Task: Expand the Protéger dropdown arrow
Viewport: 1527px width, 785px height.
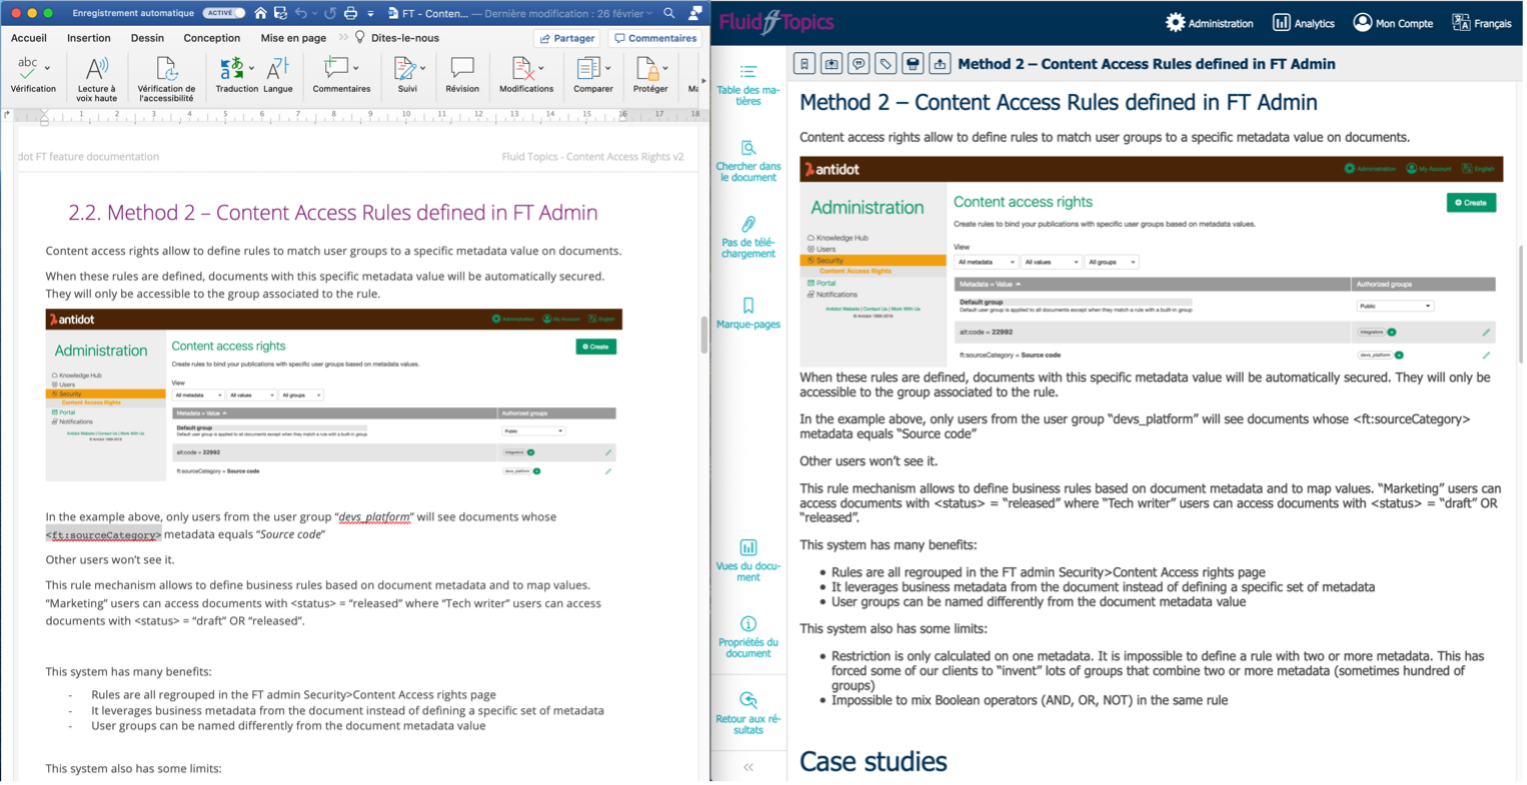Action: point(665,68)
